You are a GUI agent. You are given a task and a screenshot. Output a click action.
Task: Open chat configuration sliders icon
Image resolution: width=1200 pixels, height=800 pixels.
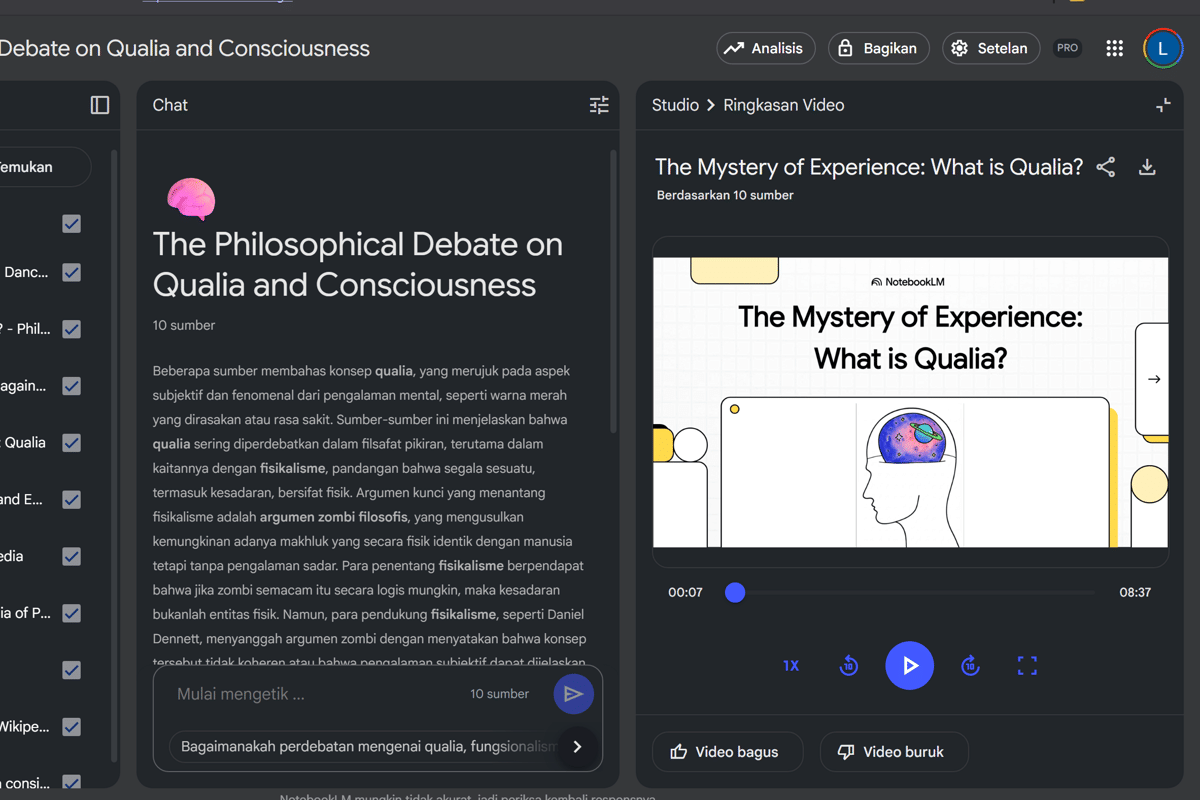(599, 105)
